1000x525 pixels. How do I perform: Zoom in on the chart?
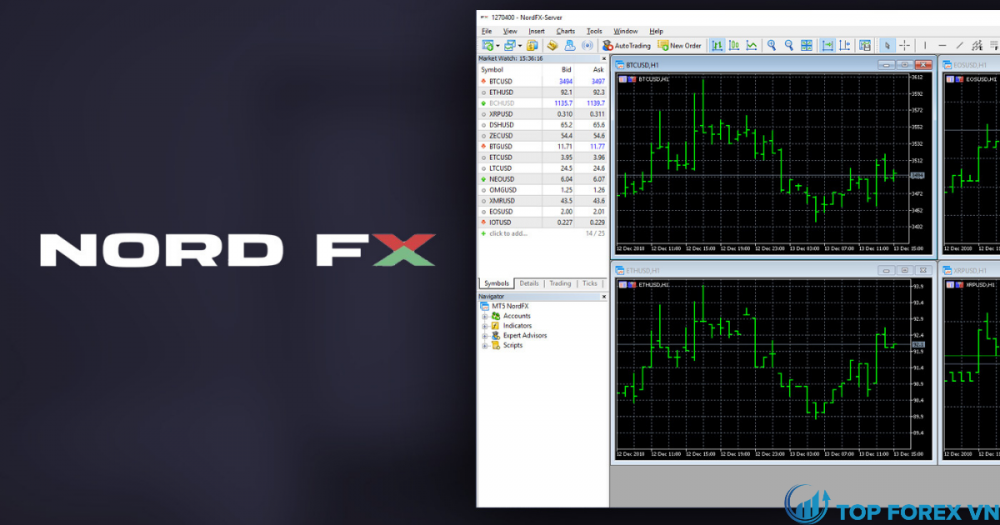[x=771, y=45]
